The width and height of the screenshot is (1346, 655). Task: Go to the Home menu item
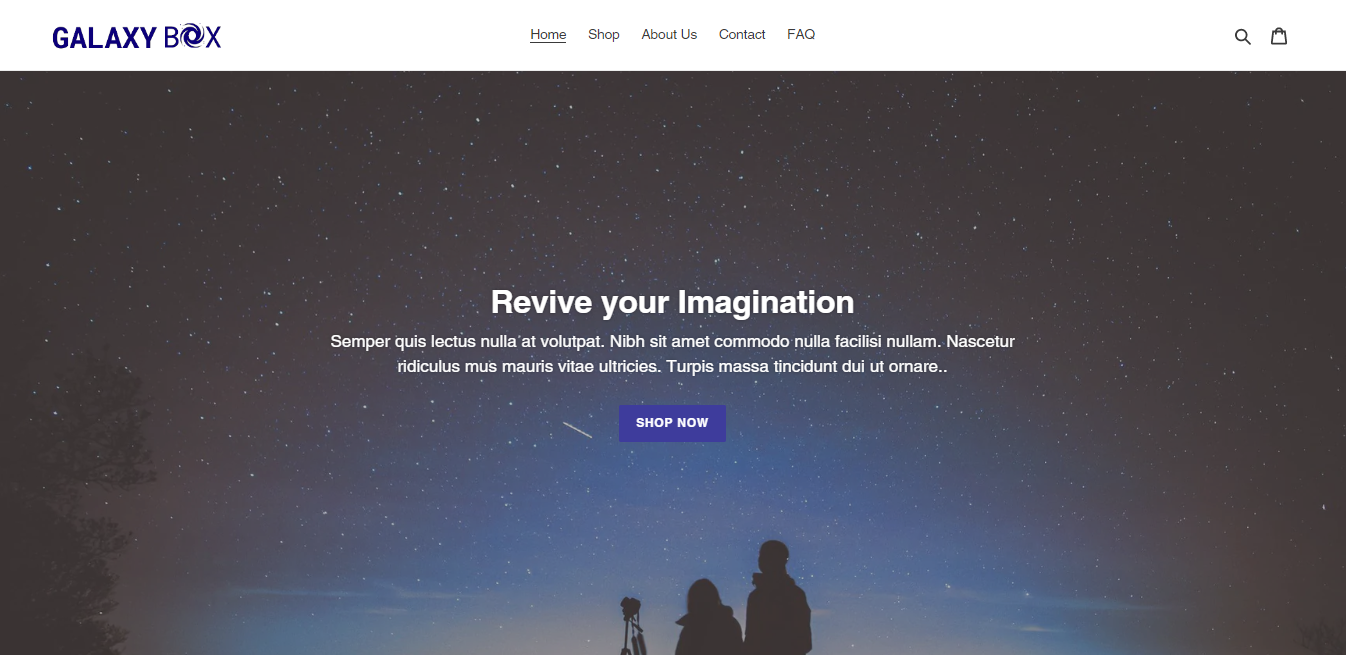click(548, 34)
